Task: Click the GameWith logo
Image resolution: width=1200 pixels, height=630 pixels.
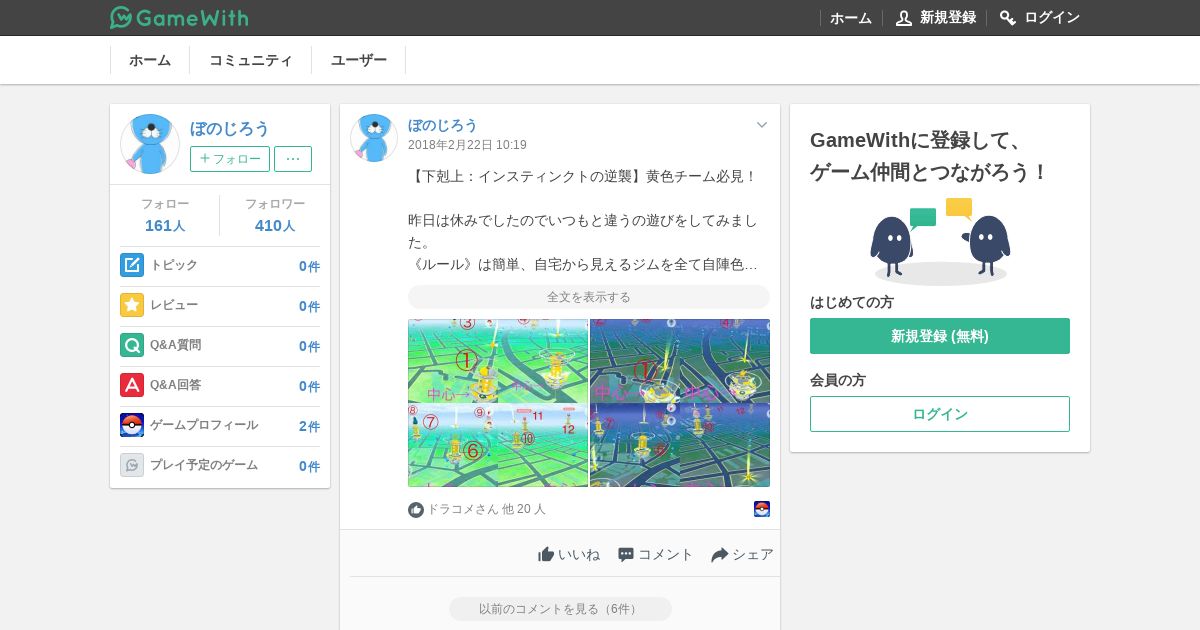Action: click(x=179, y=17)
